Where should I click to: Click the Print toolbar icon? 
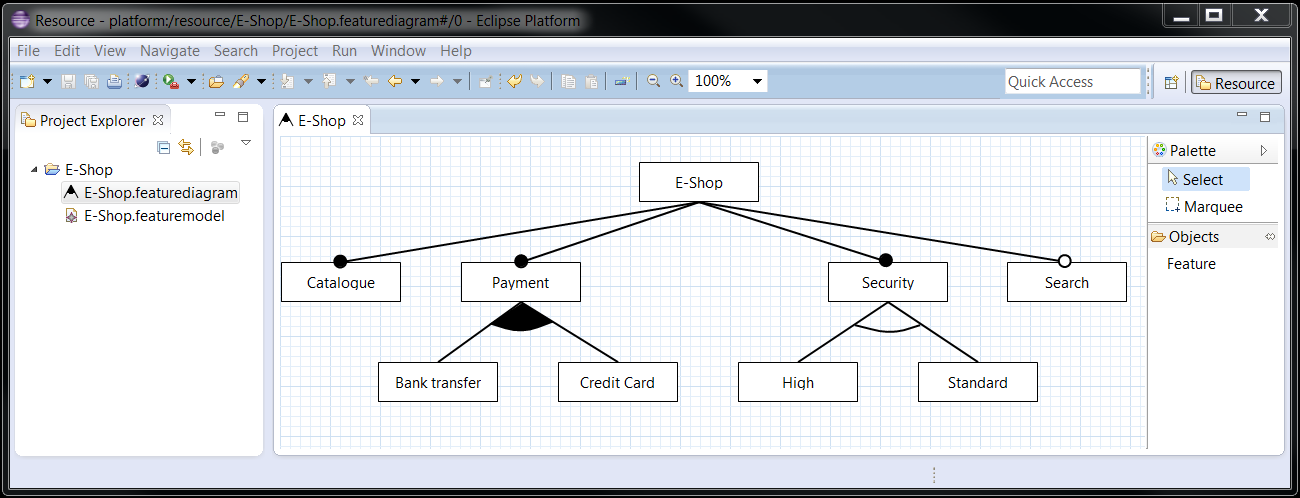[114, 82]
